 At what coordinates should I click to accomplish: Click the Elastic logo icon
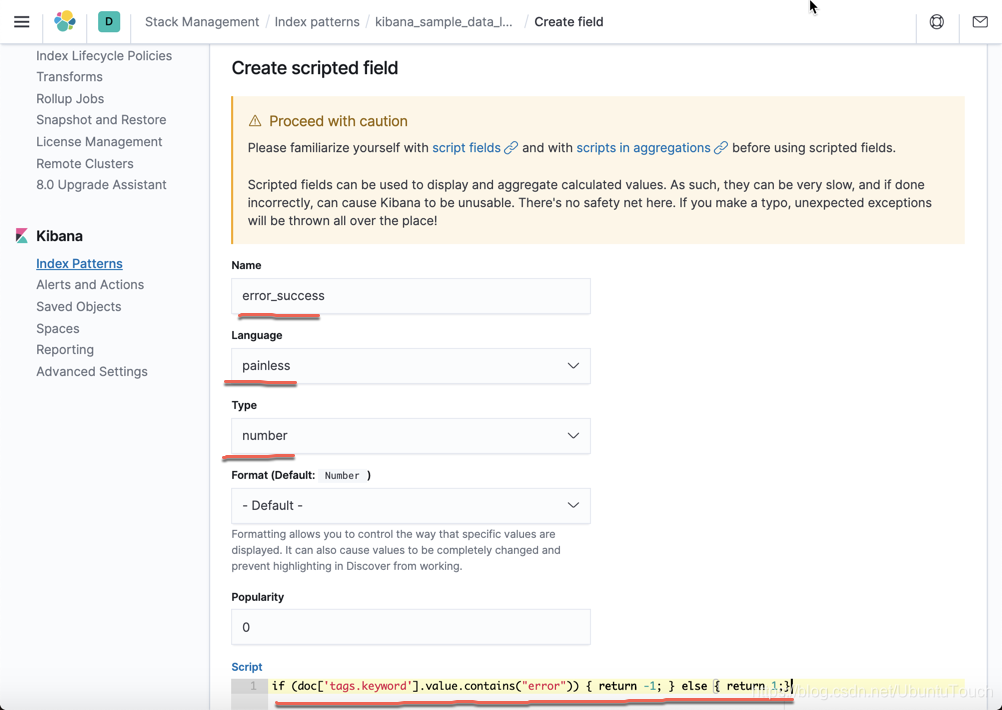[x=65, y=22]
